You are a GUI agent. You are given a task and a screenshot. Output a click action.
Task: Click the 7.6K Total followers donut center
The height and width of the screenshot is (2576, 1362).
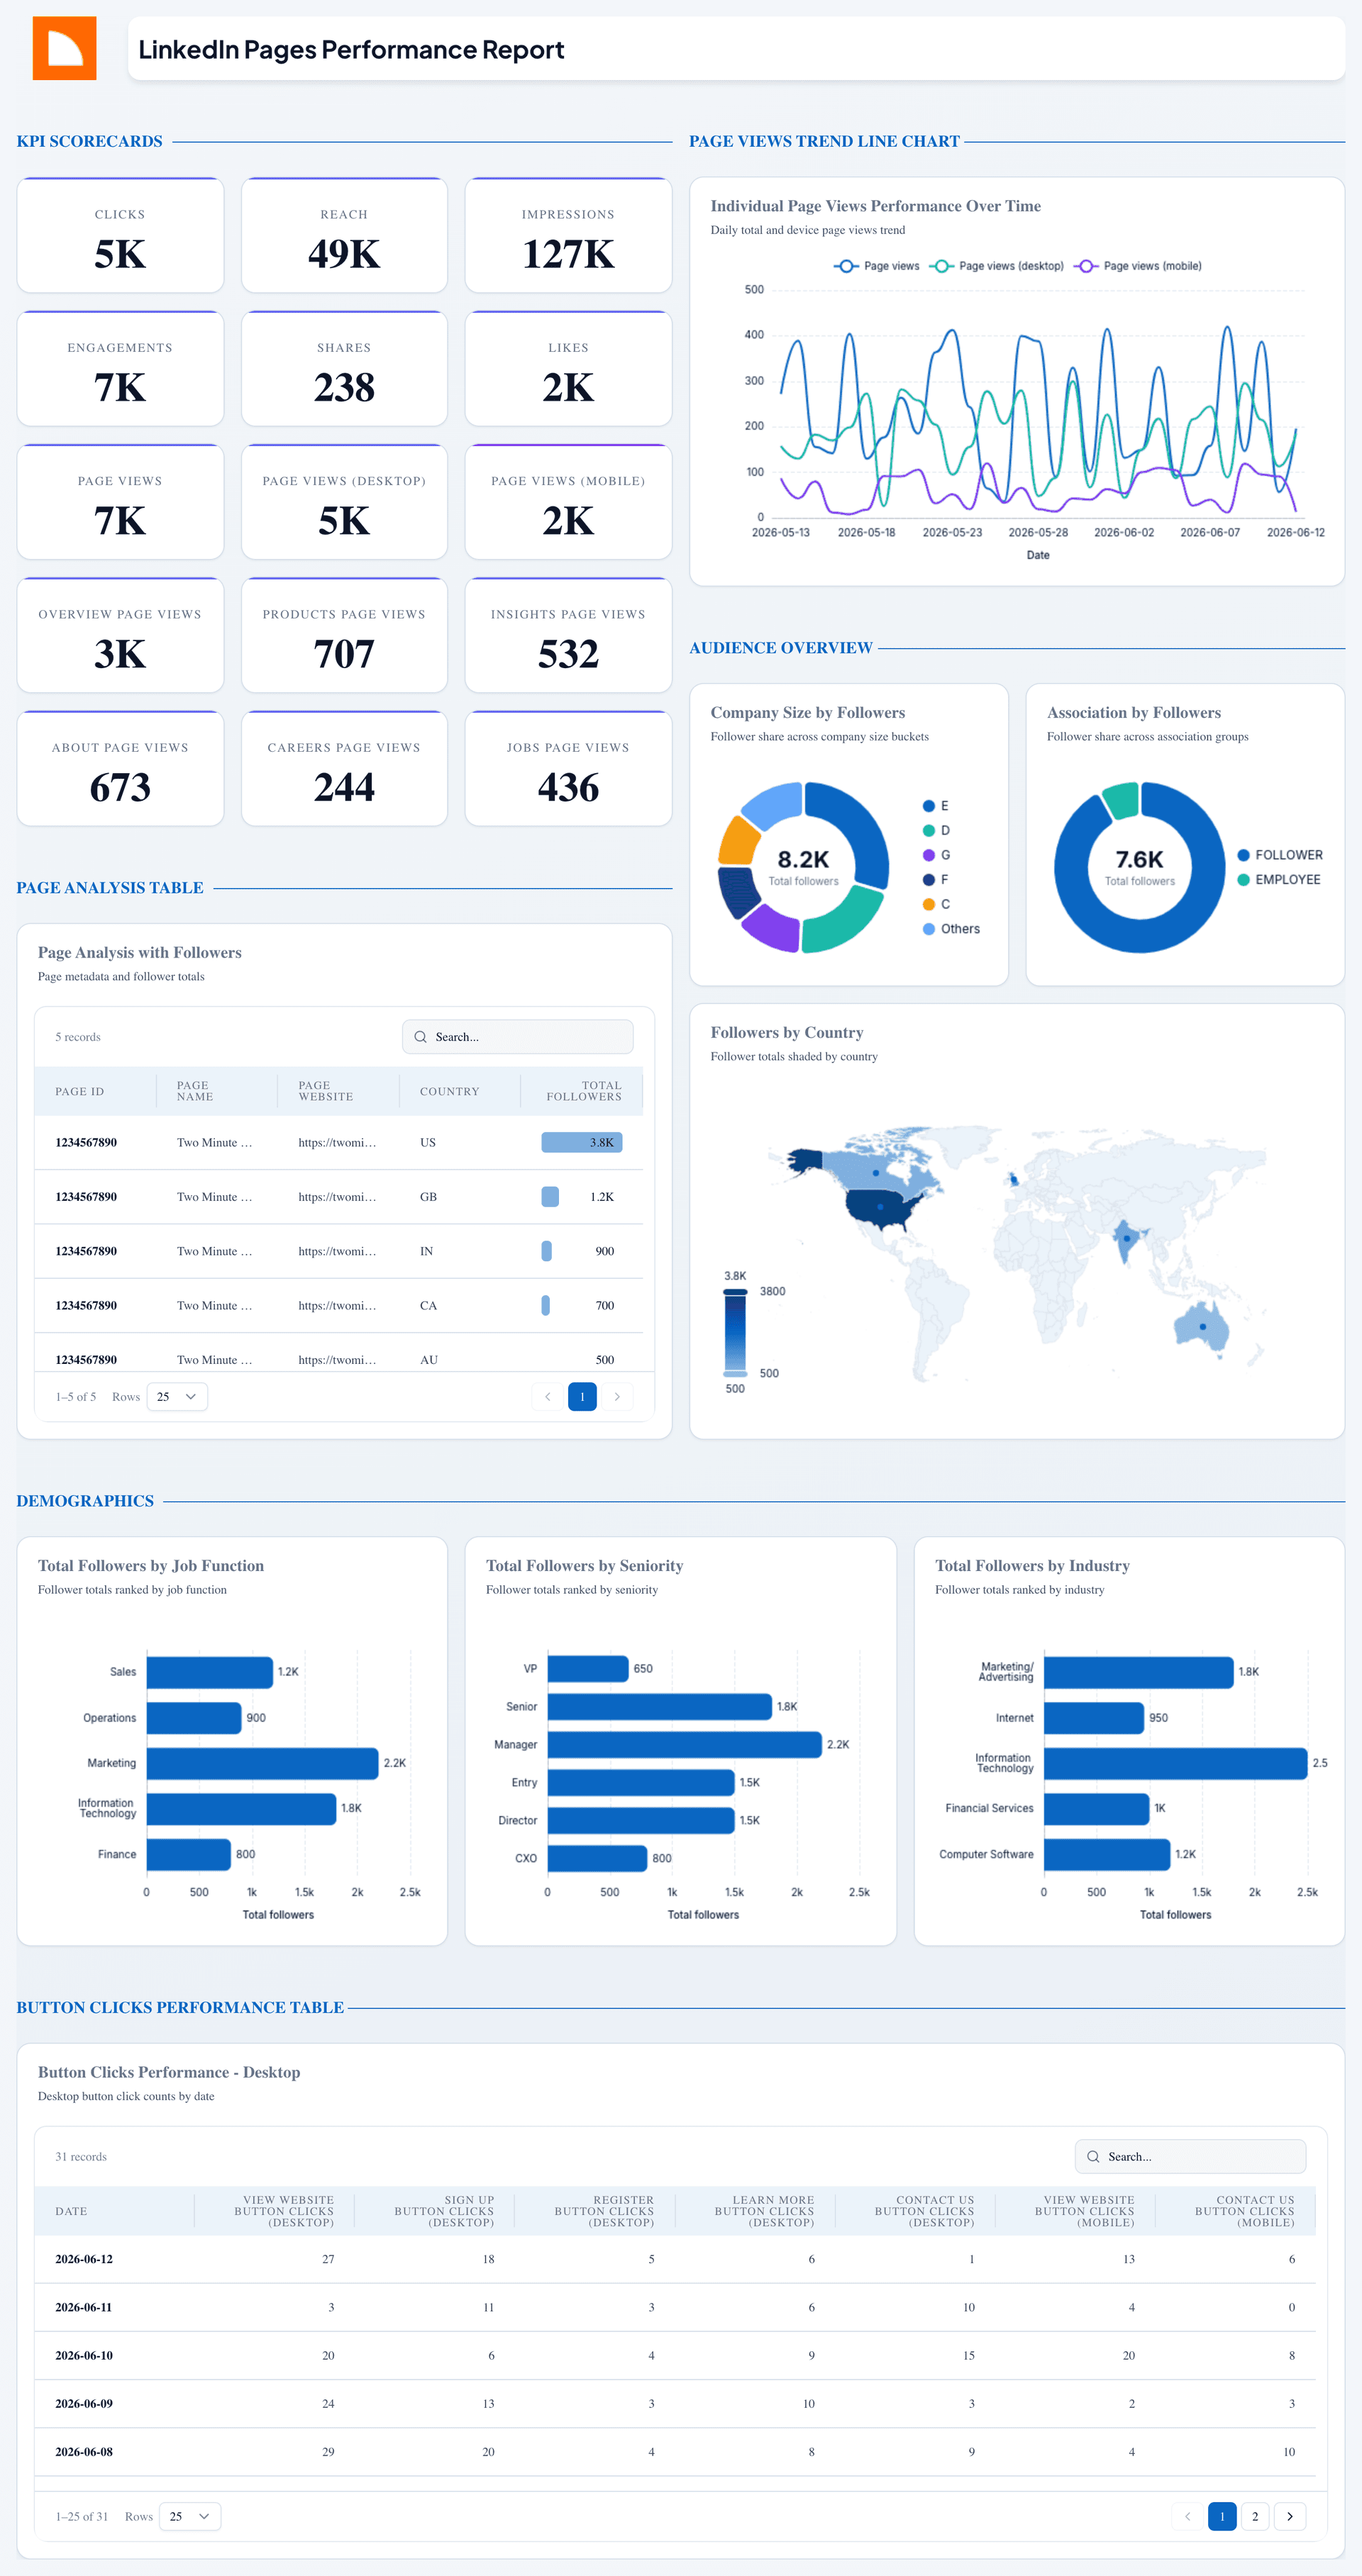[1140, 867]
